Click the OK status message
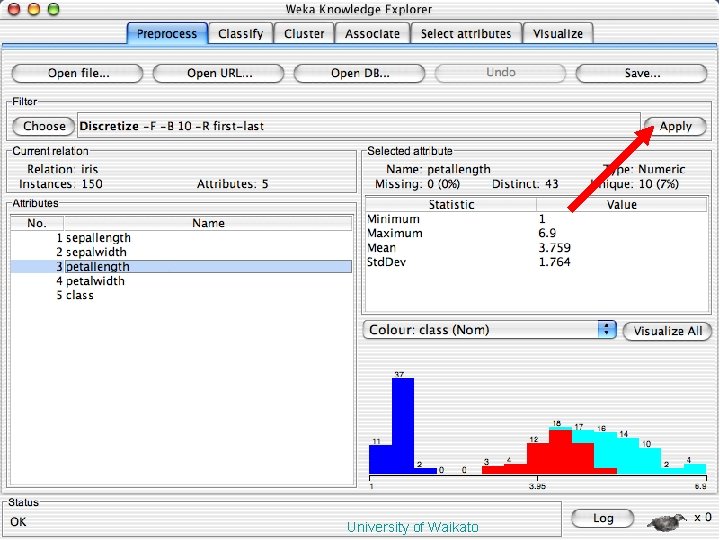Image resolution: width=720 pixels, height=540 pixels. point(18,522)
